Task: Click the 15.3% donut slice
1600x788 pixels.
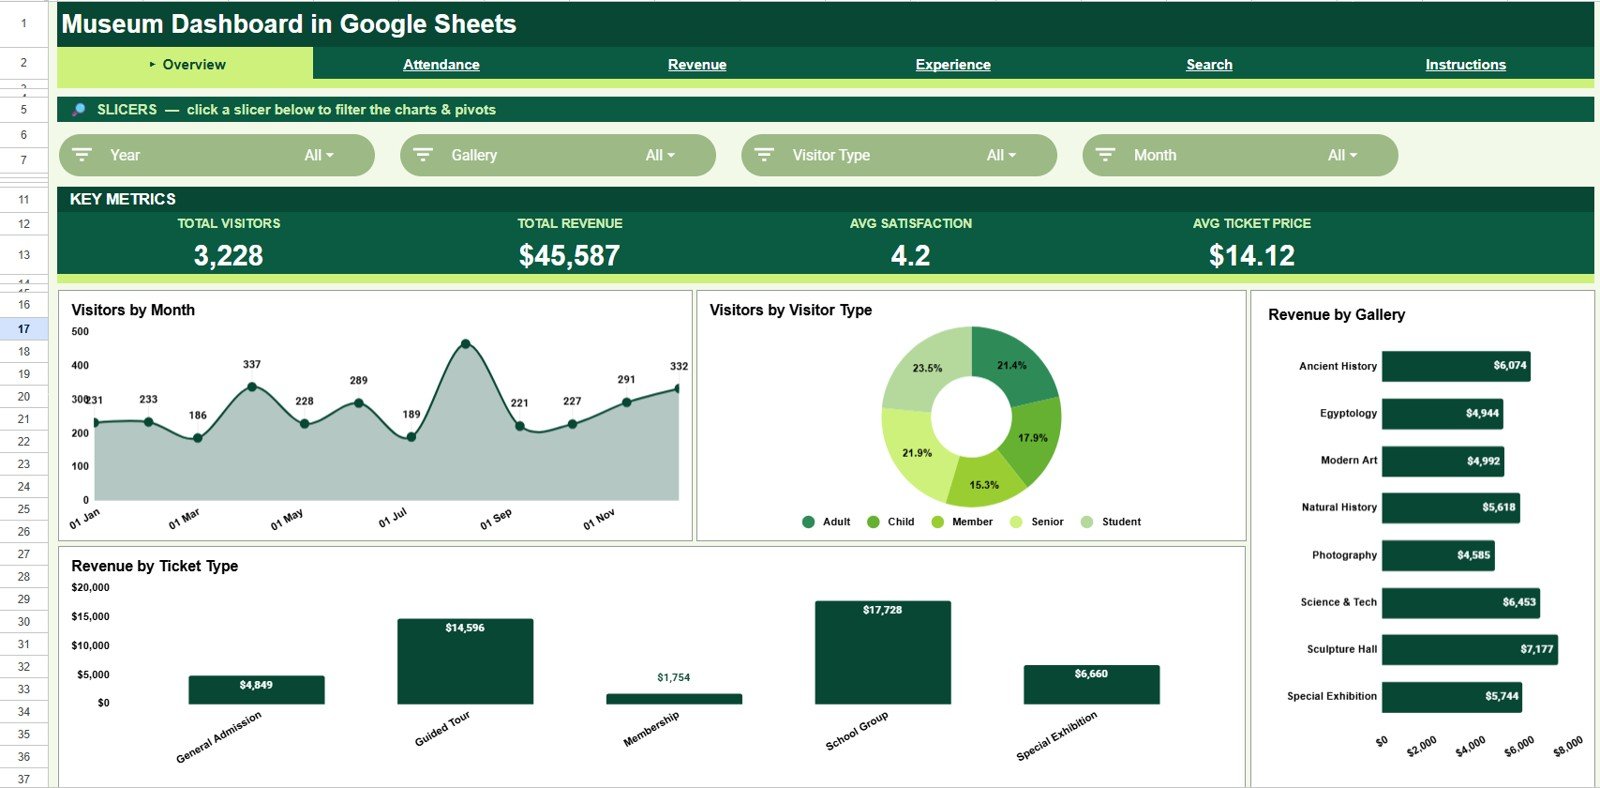Action: 984,485
